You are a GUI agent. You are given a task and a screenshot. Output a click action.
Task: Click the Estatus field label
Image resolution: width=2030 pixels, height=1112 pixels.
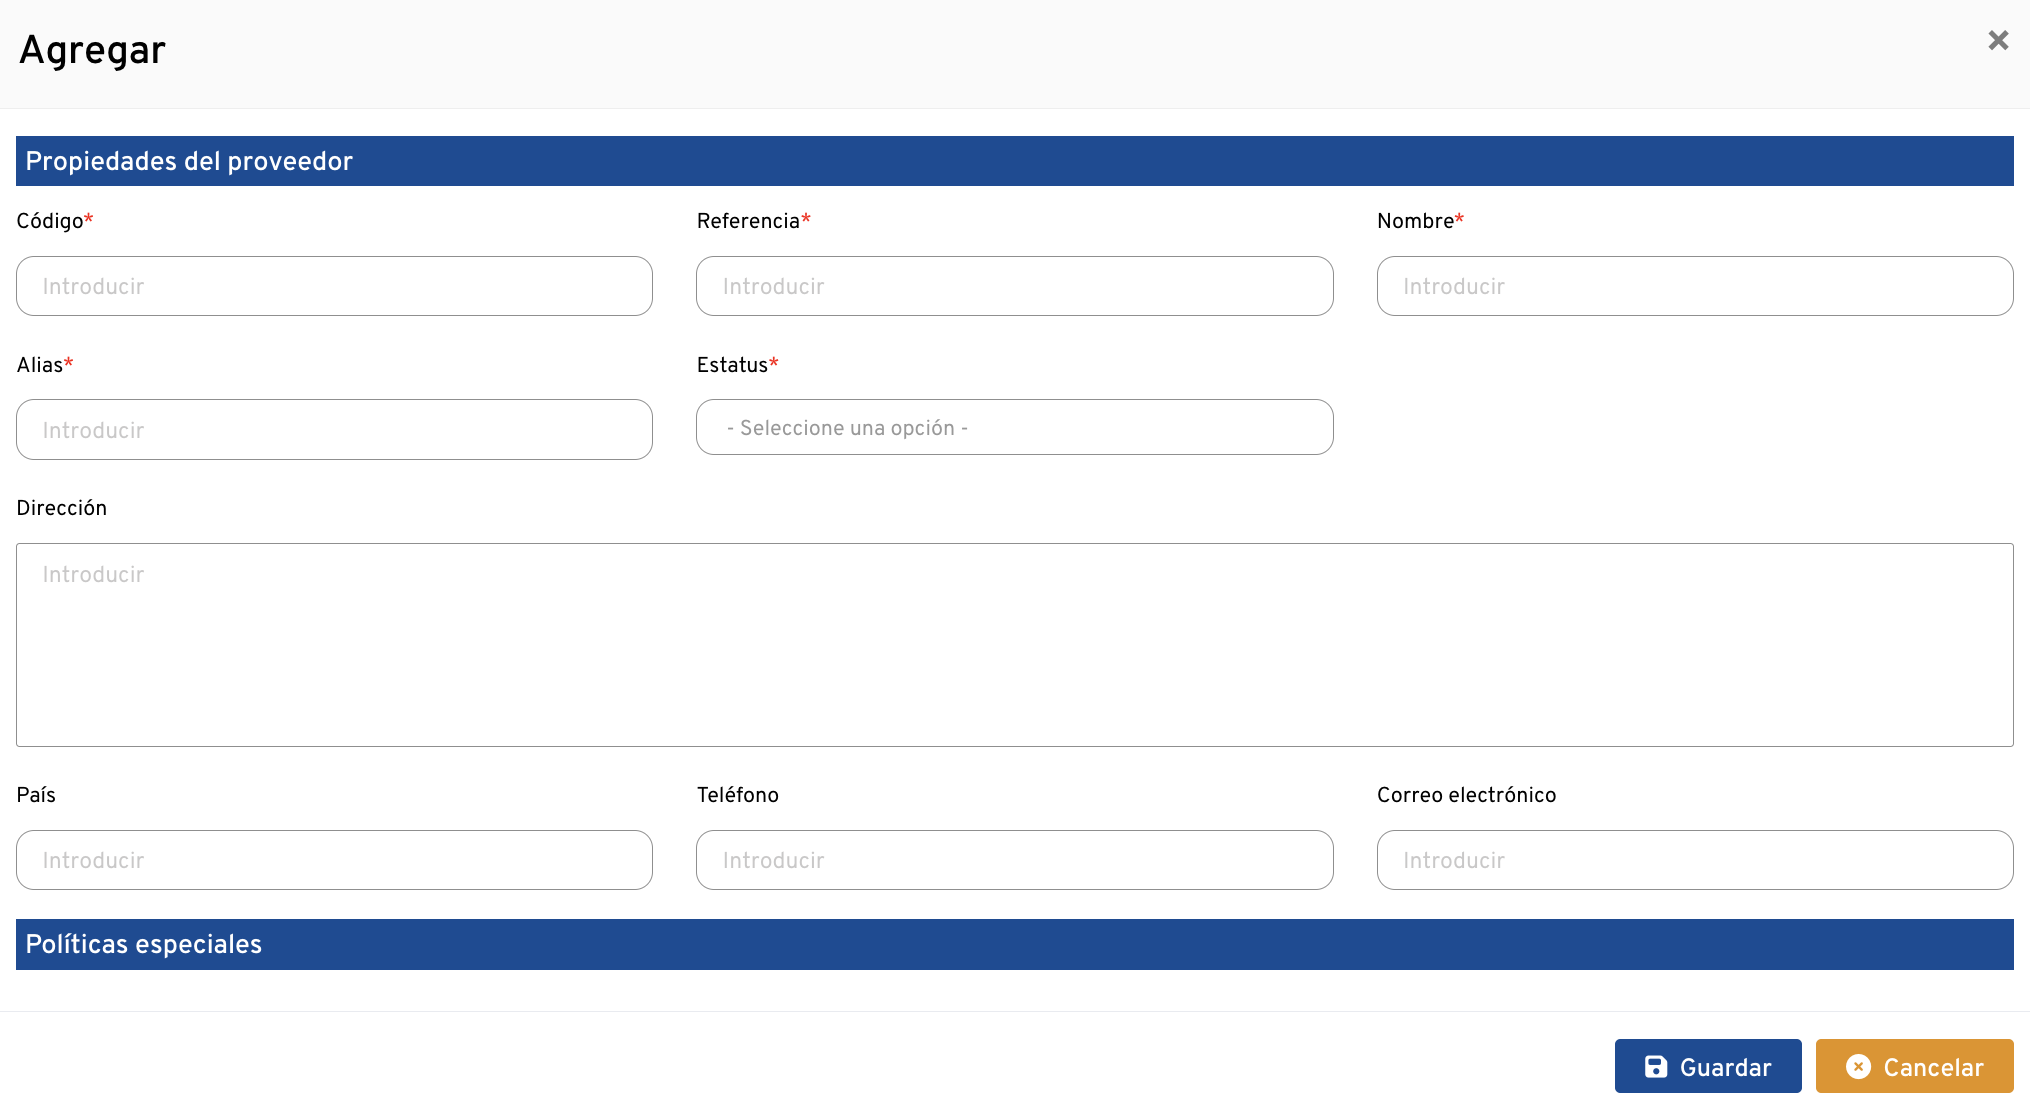(x=732, y=365)
